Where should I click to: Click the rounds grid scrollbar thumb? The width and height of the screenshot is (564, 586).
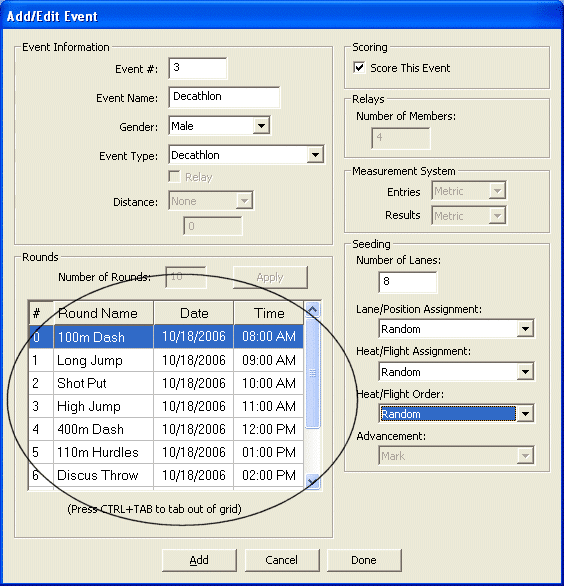coord(312,373)
